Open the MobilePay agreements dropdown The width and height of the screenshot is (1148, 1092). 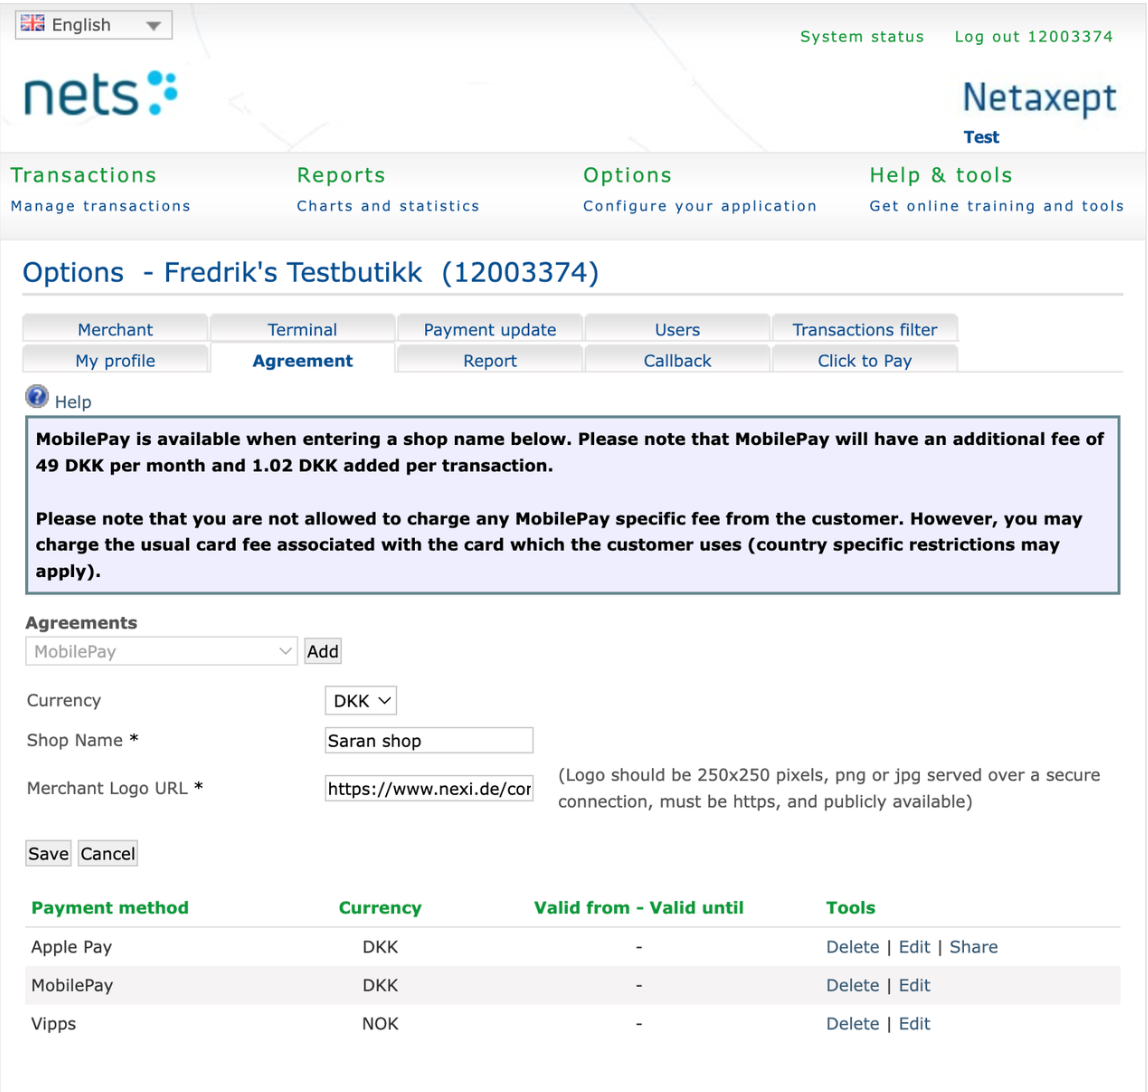(x=161, y=651)
